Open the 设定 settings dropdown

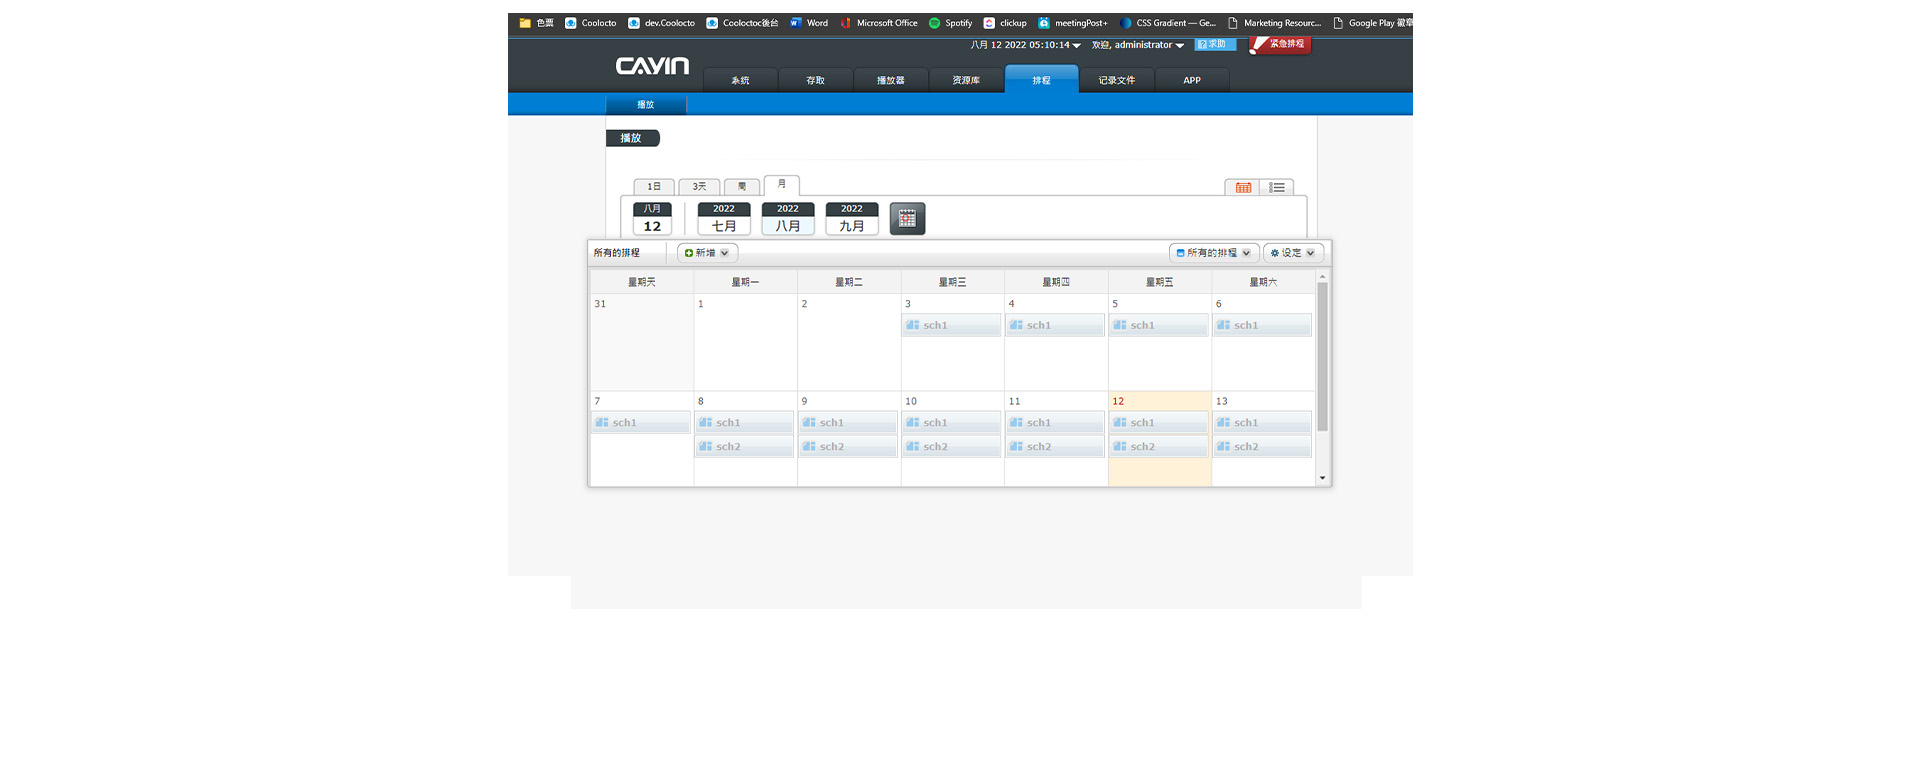1293,253
